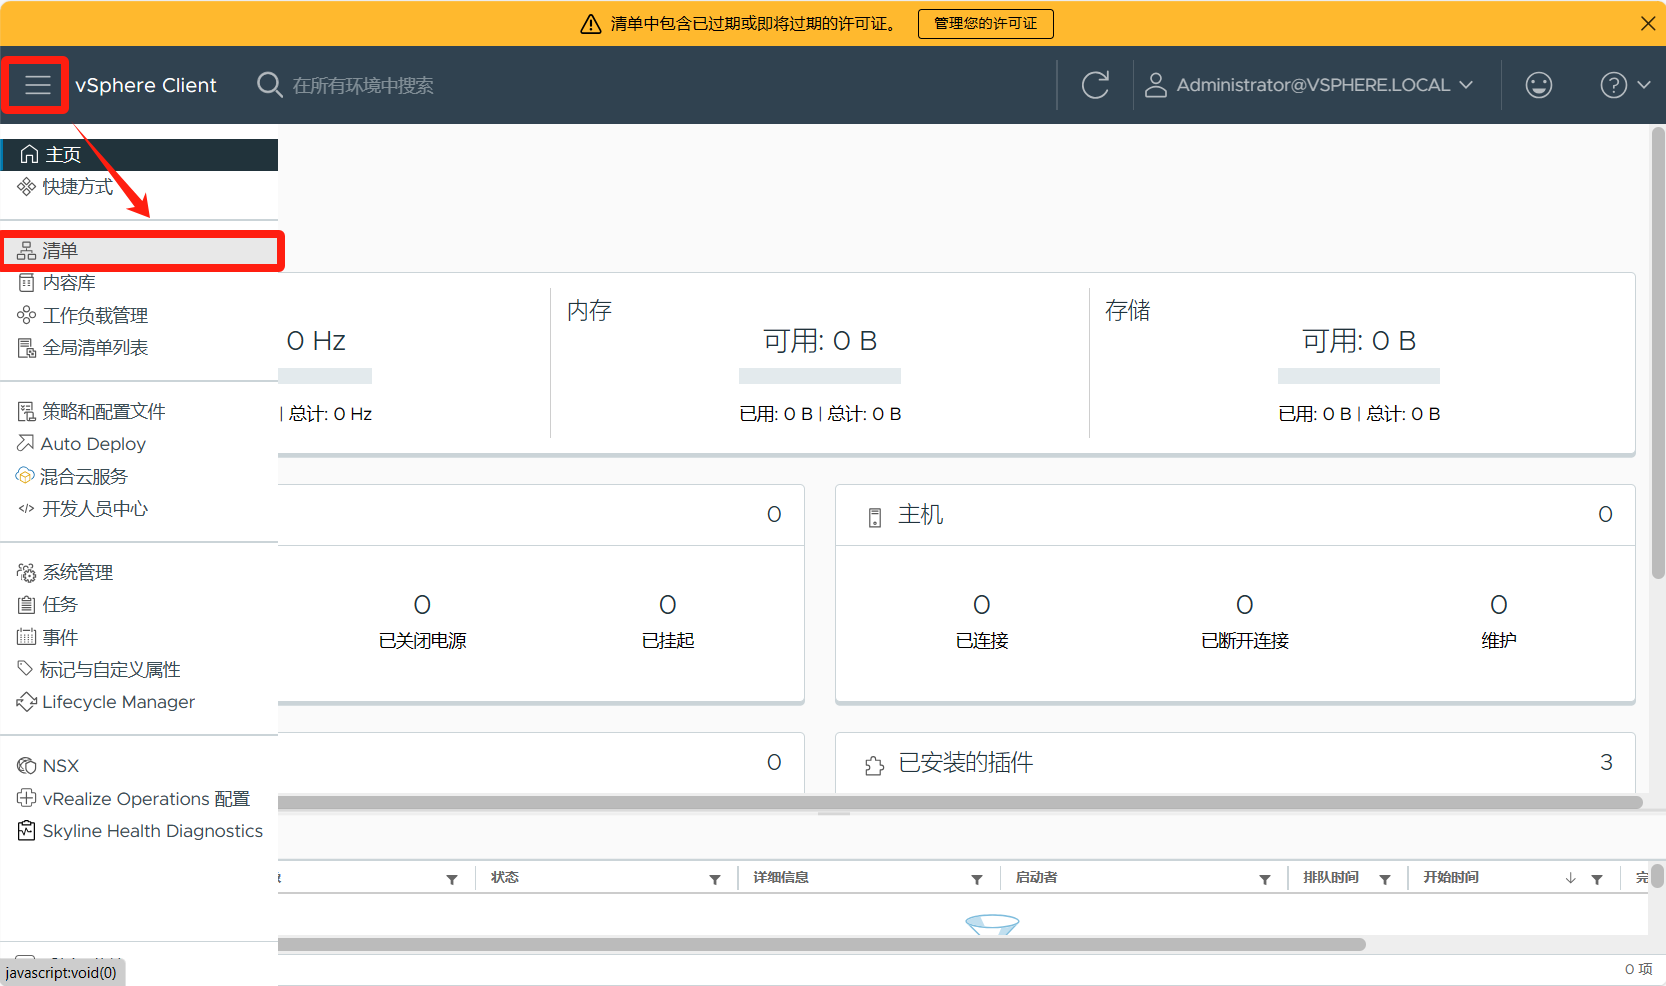The width and height of the screenshot is (1666, 986).
Task: Click the refresh icon in header
Action: 1095,85
